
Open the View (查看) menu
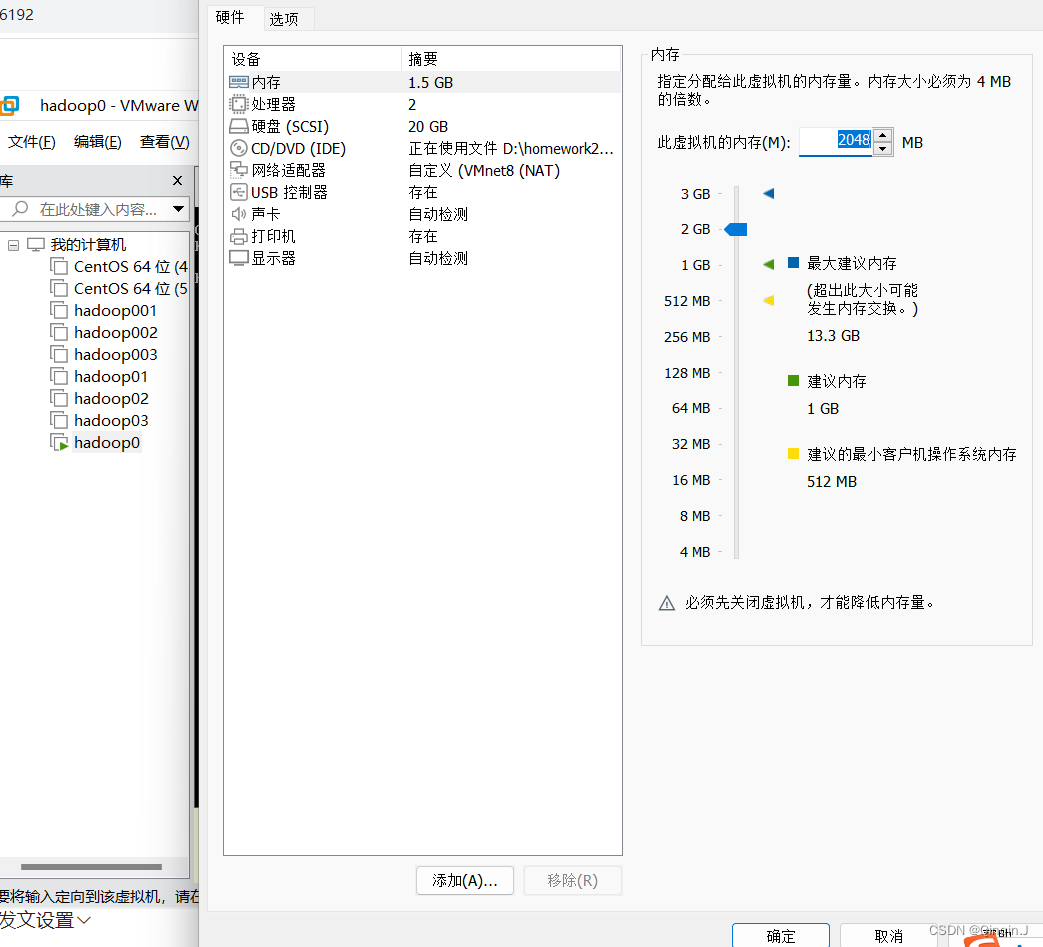click(164, 142)
